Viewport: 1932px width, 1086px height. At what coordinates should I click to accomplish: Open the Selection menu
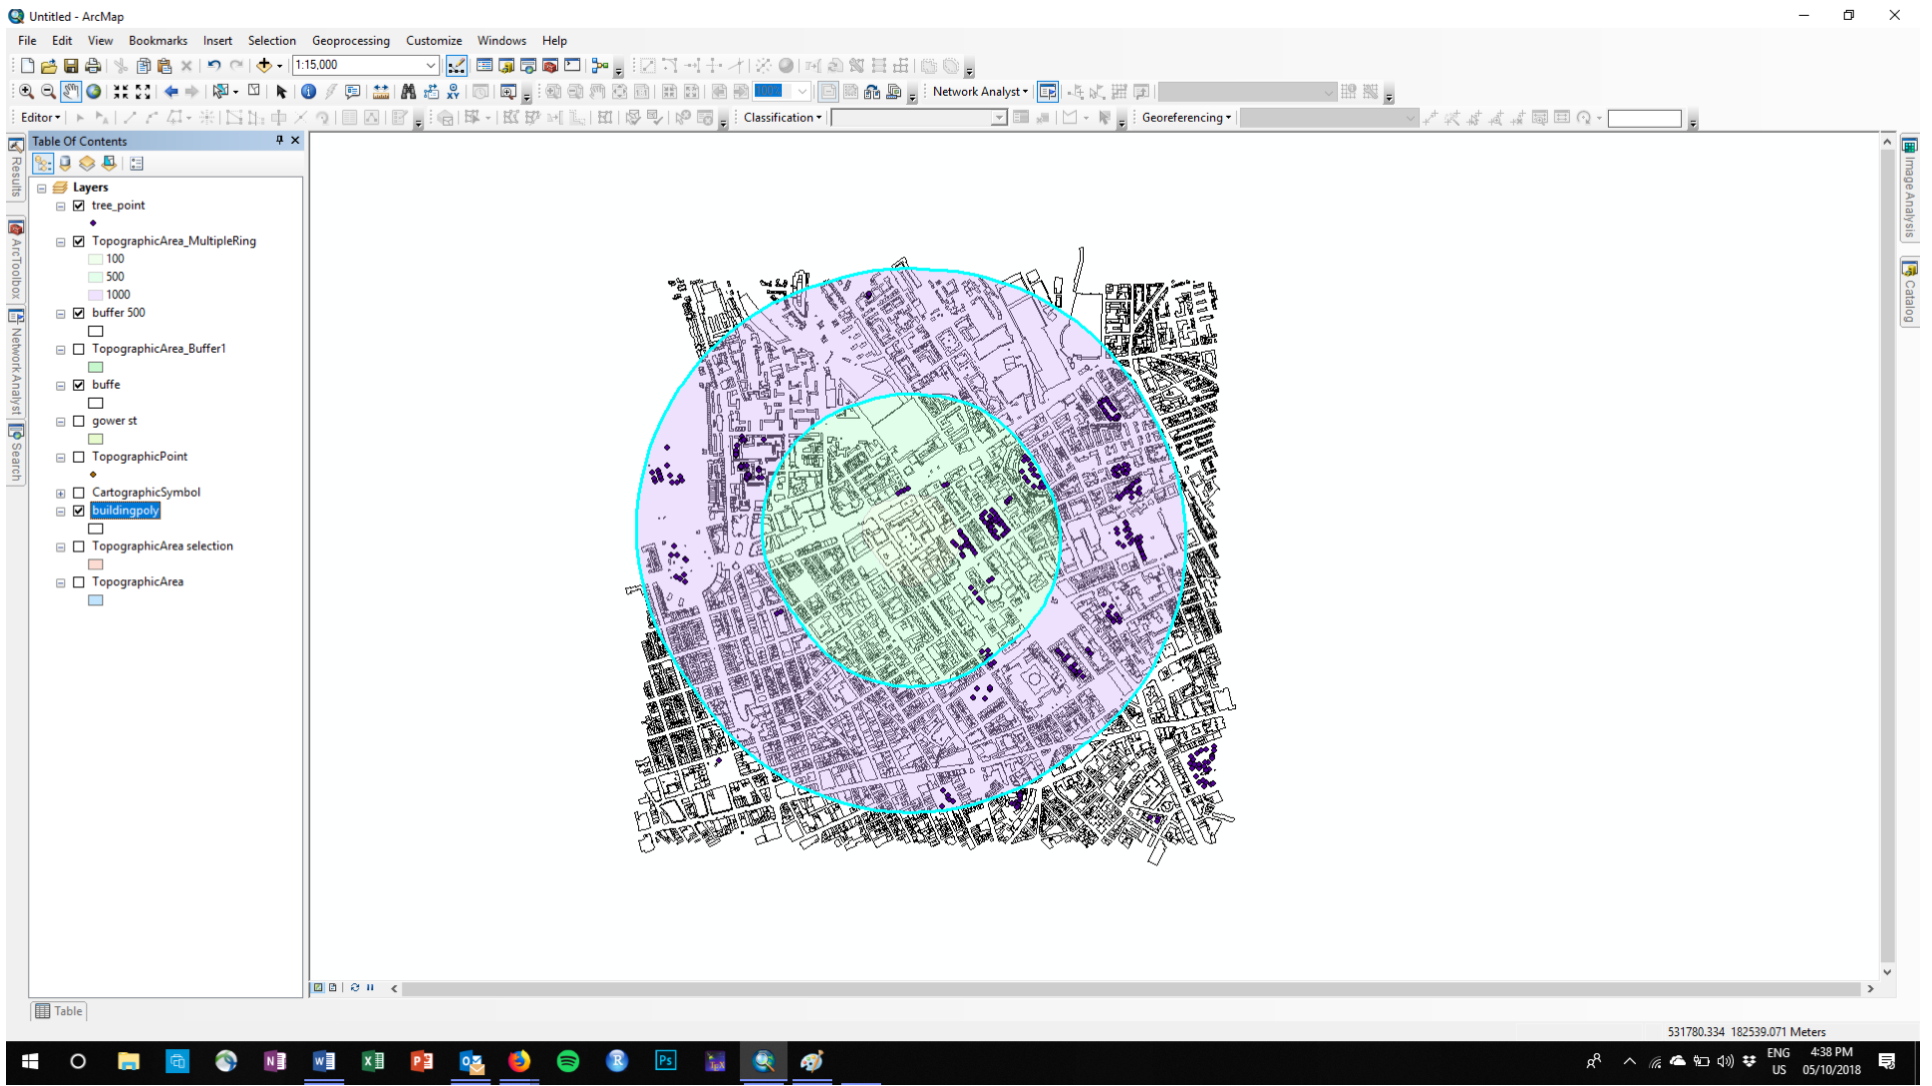point(271,40)
